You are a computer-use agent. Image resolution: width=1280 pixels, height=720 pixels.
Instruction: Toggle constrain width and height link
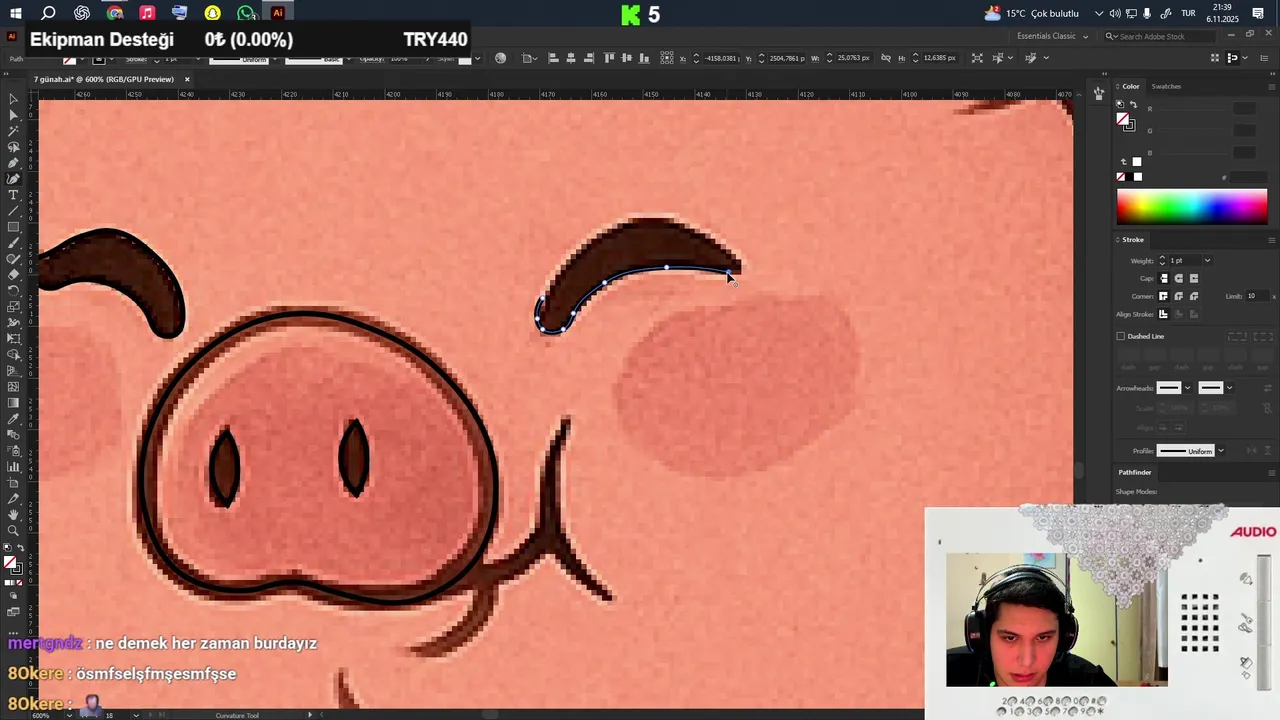885,58
